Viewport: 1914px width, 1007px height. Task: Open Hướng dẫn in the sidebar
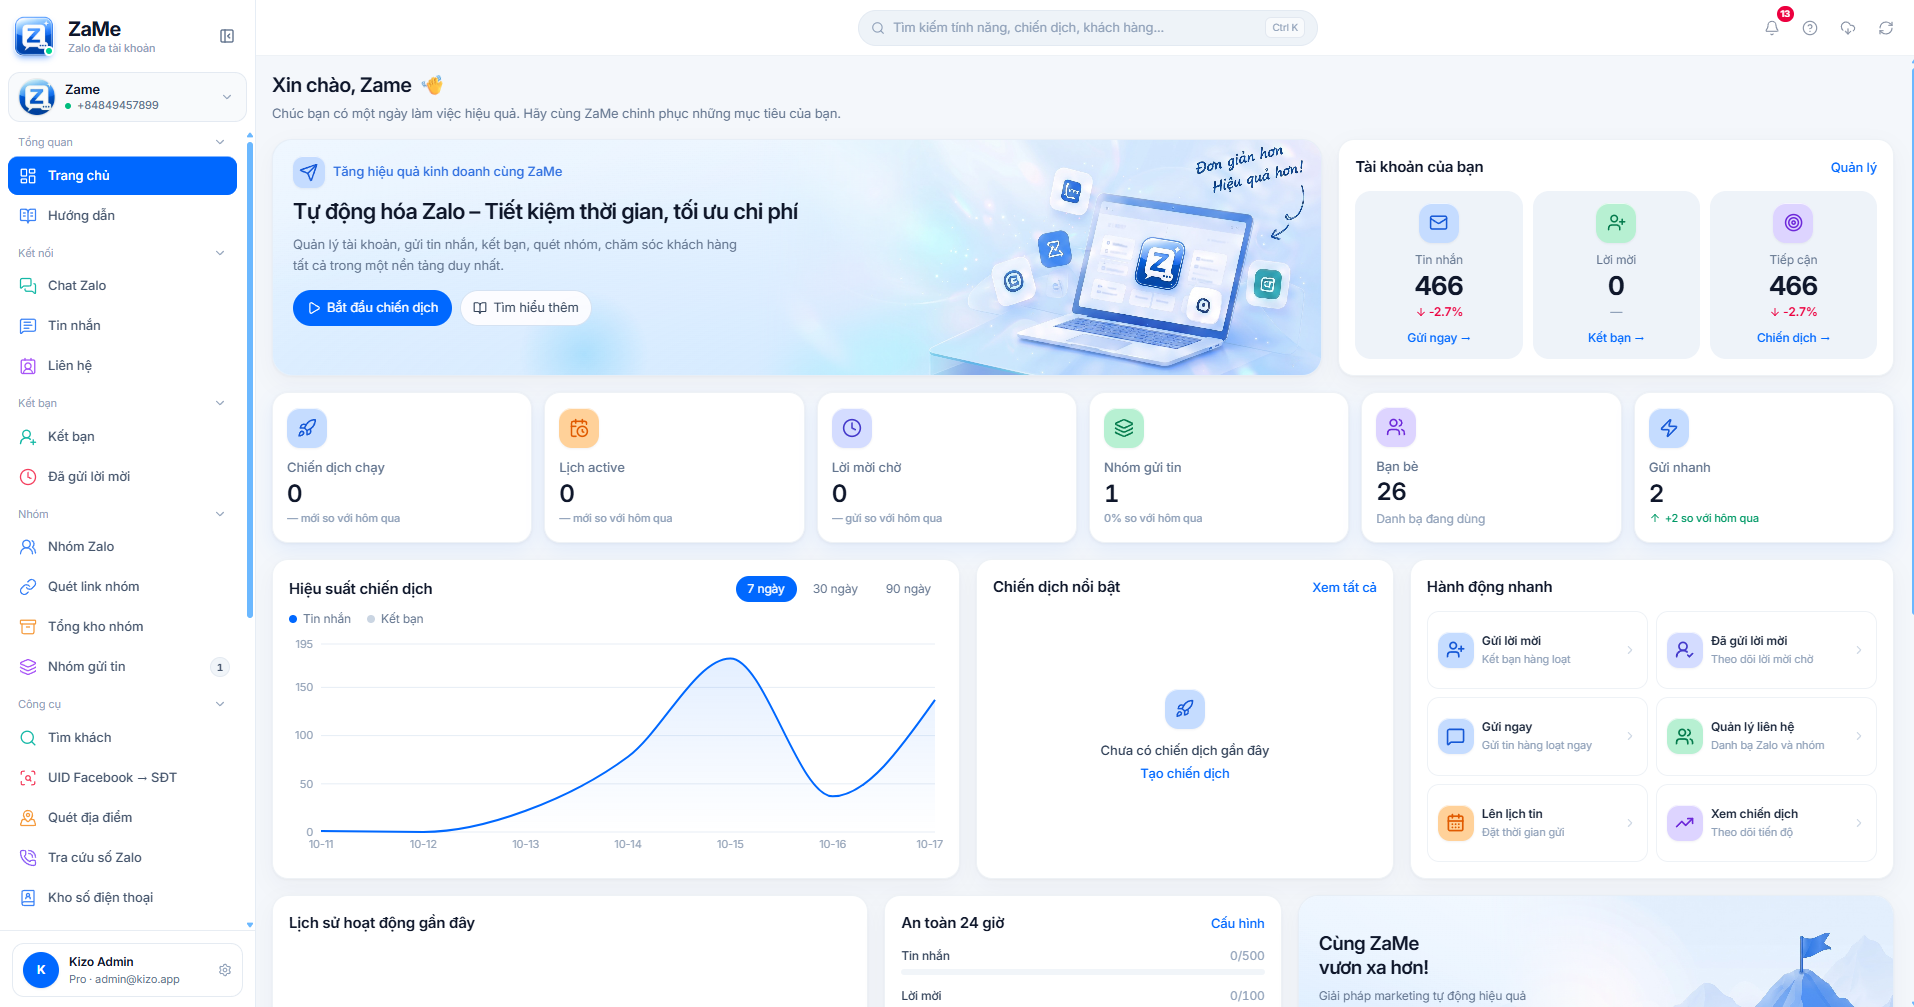tap(122, 216)
